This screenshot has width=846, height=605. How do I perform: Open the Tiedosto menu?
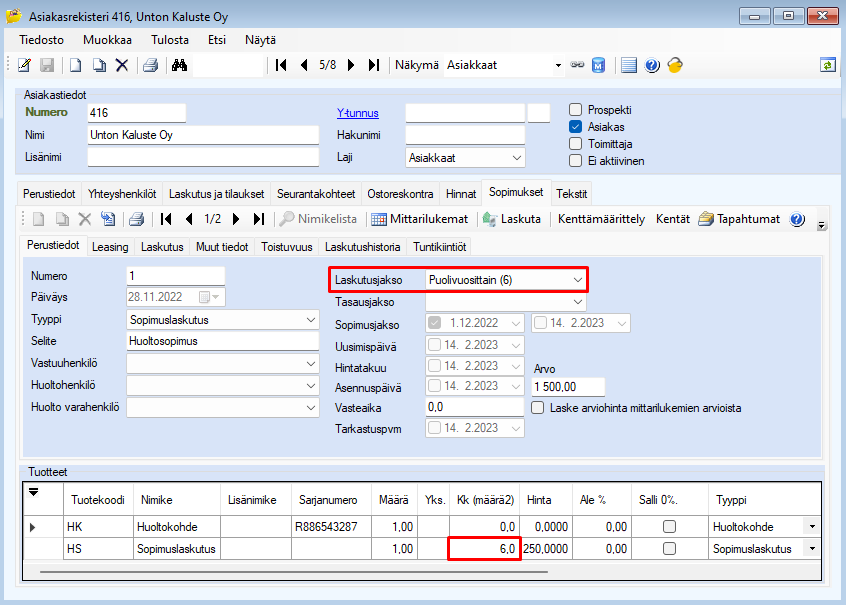coord(42,40)
